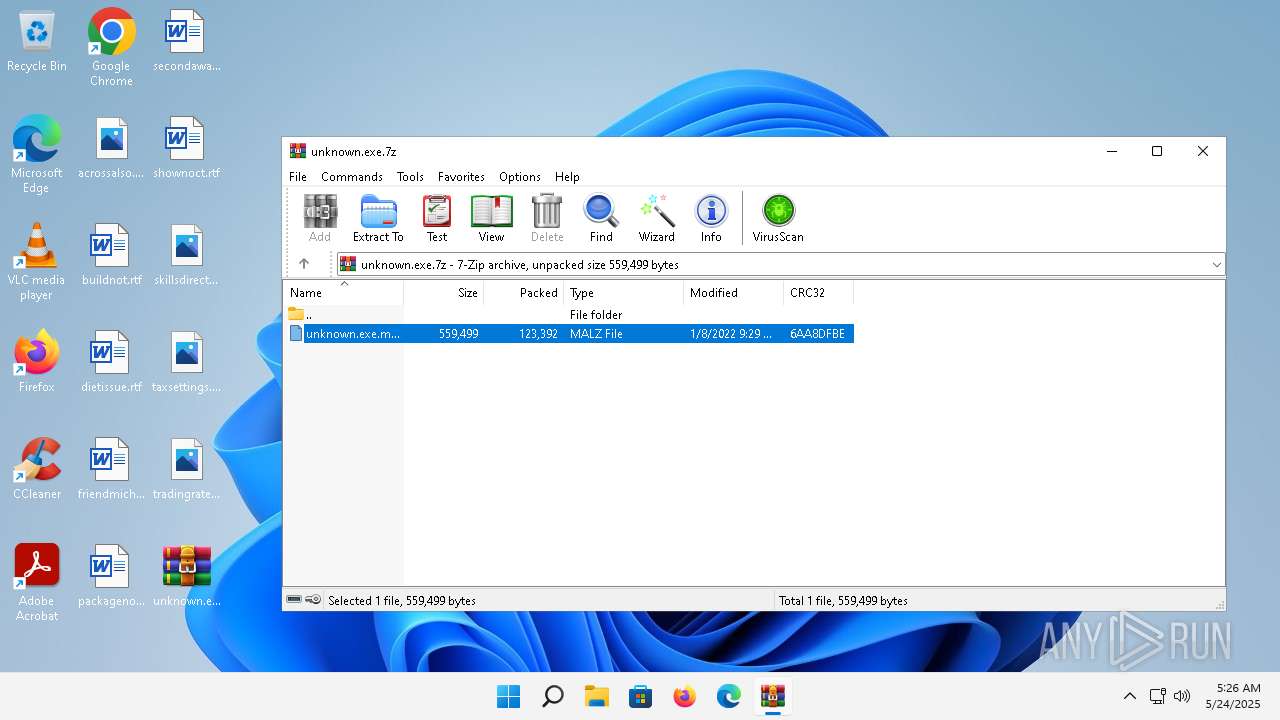Click the status bar drive icon

(294, 600)
